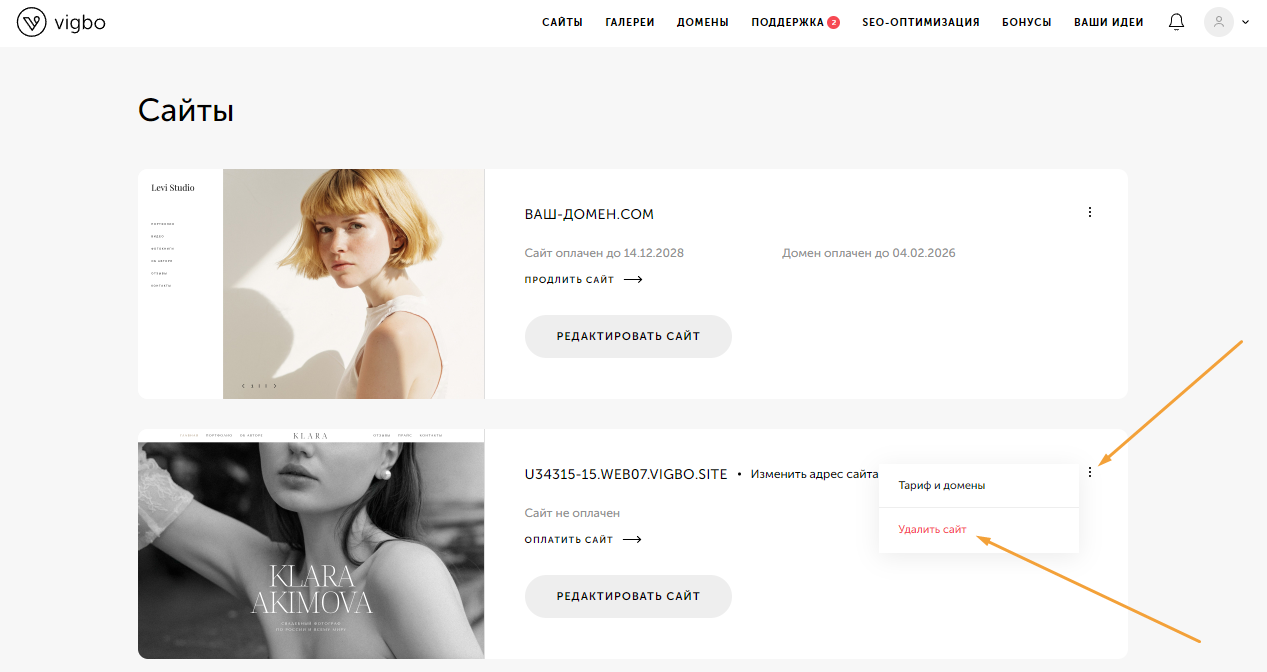Click the Vigbo logo icon
The width and height of the screenshot is (1267, 672).
(32, 22)
